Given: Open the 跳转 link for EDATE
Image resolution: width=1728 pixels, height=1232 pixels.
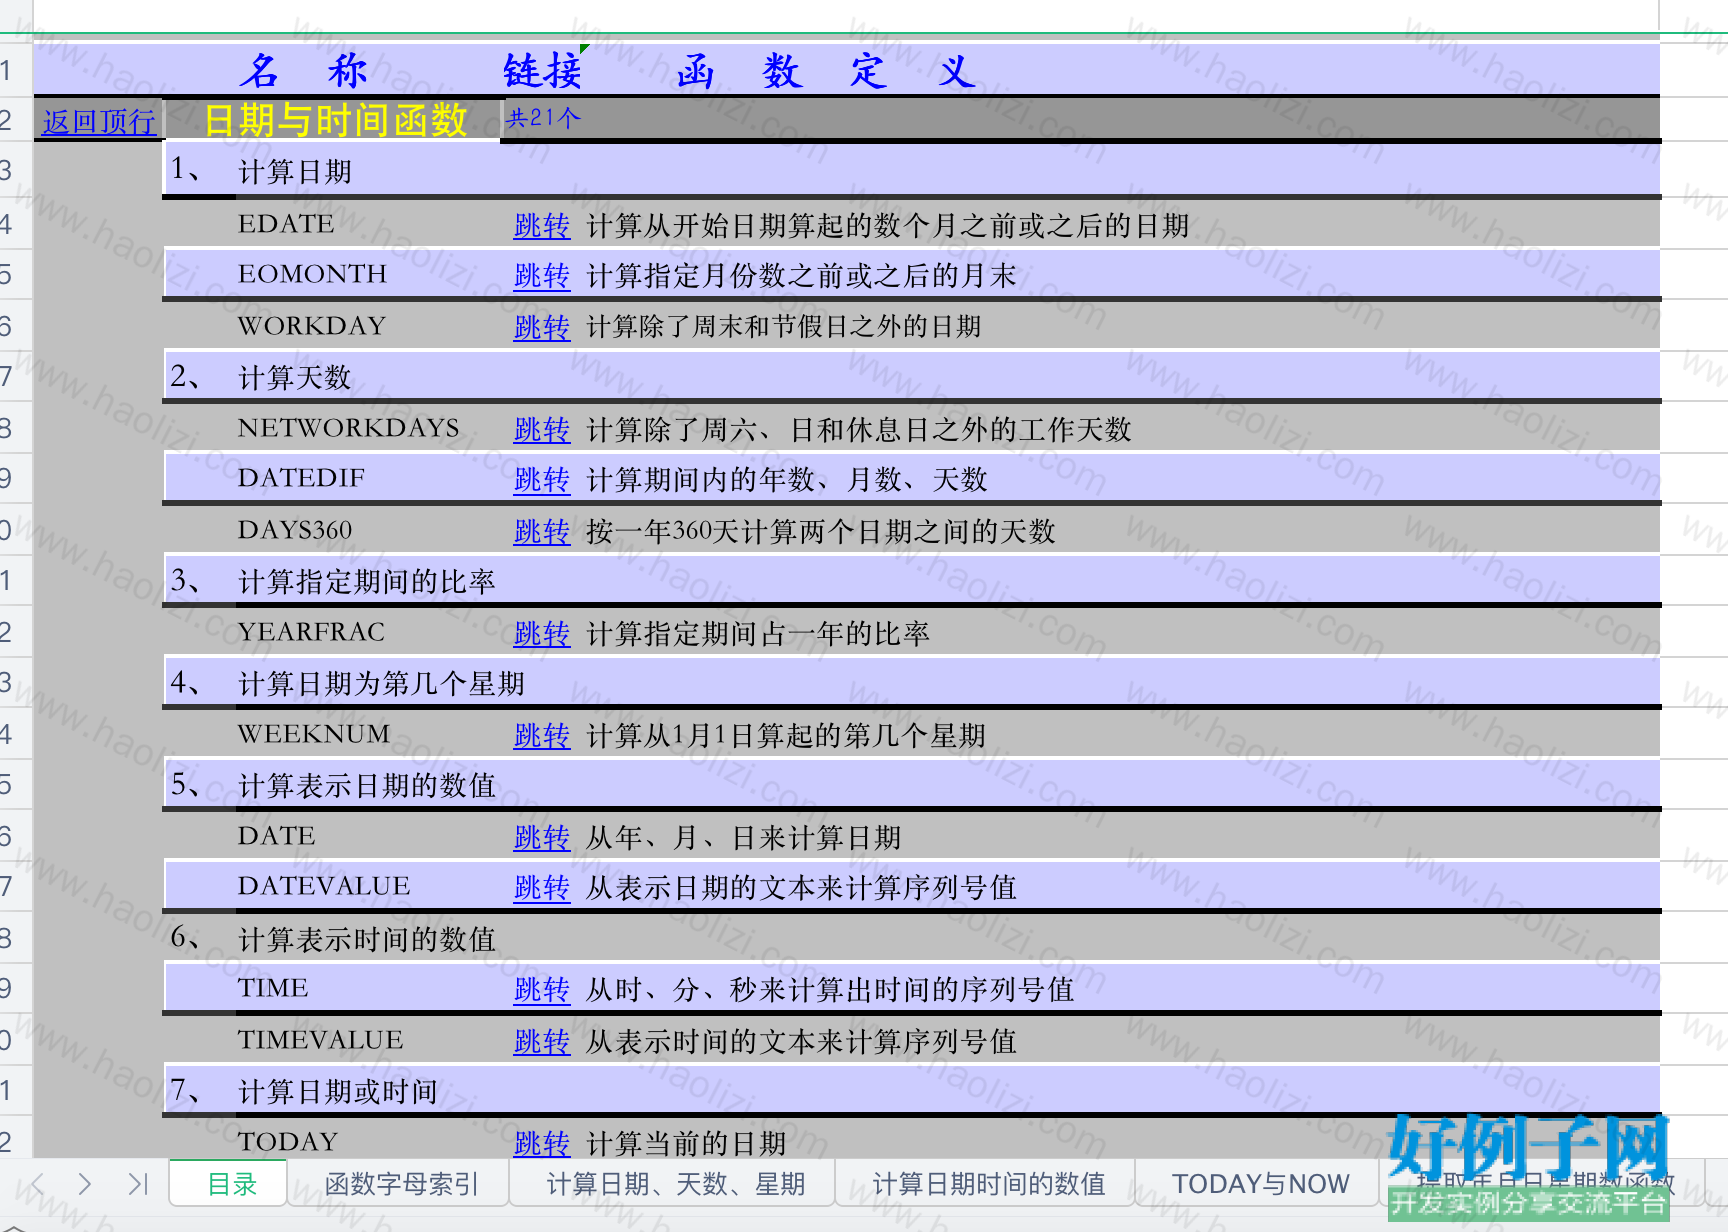Looking at the screenshot, I should tap(541, 225).
